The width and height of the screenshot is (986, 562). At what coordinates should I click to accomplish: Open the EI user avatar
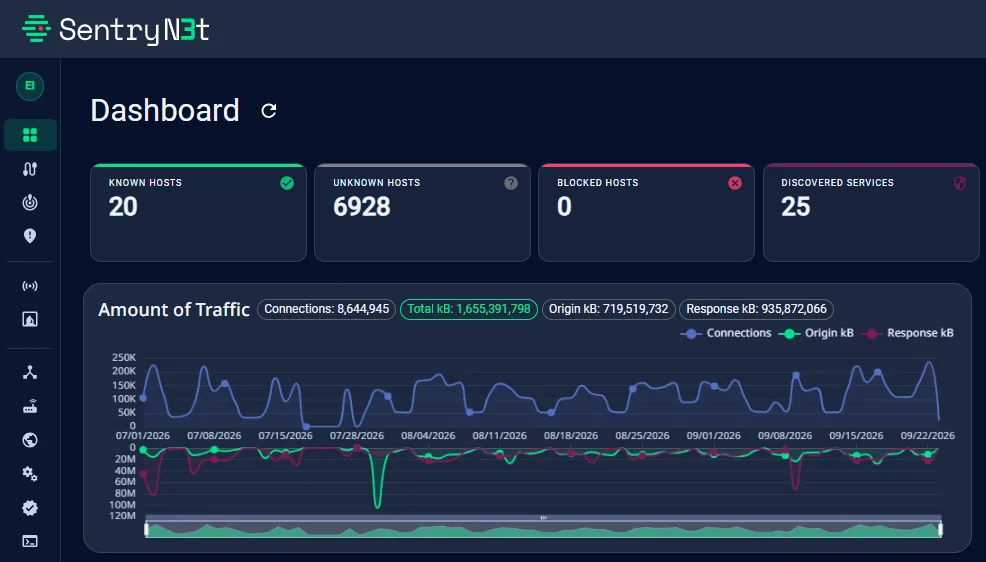[30, 86]
